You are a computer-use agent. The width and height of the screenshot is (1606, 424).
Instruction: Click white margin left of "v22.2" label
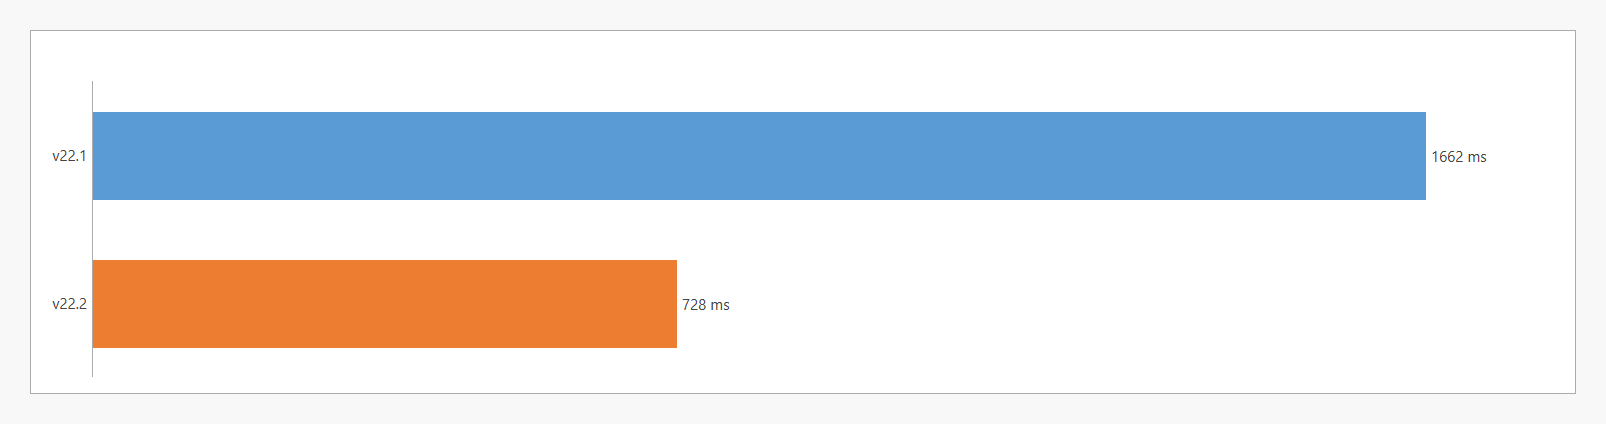click(41, 304)
